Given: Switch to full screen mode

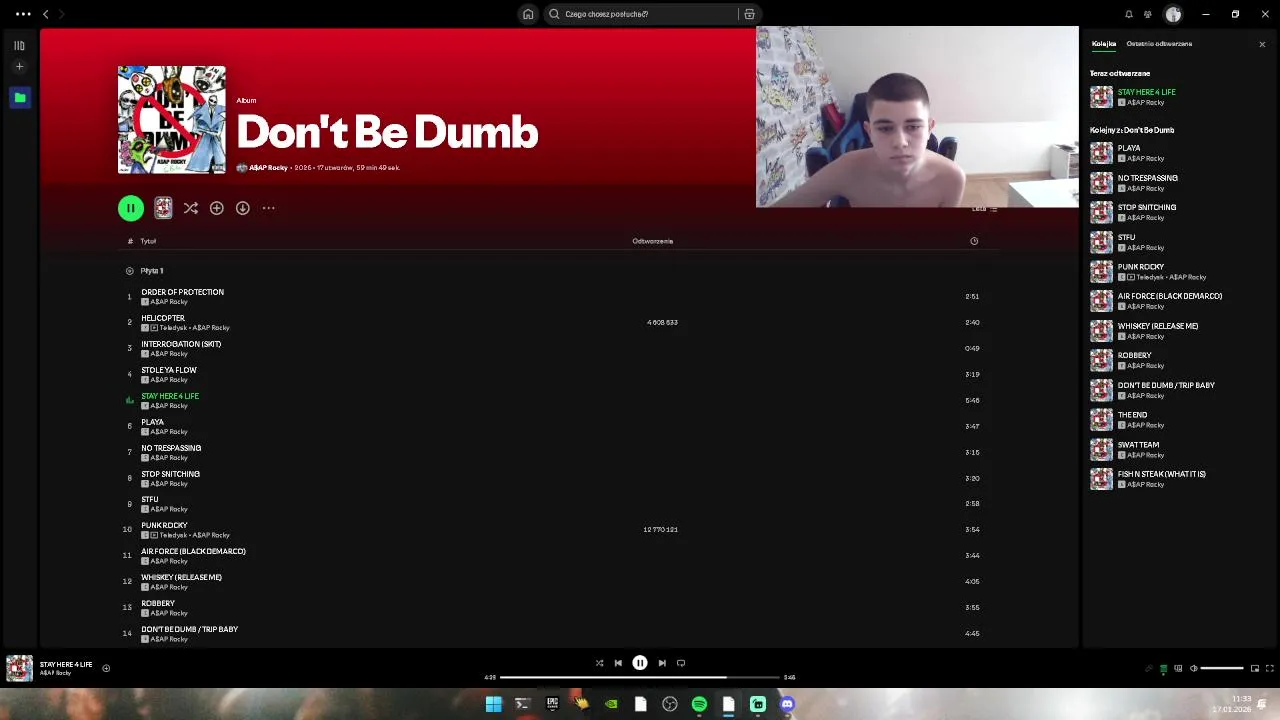Looking at the screenshot, I should (x=1269, y=668).
